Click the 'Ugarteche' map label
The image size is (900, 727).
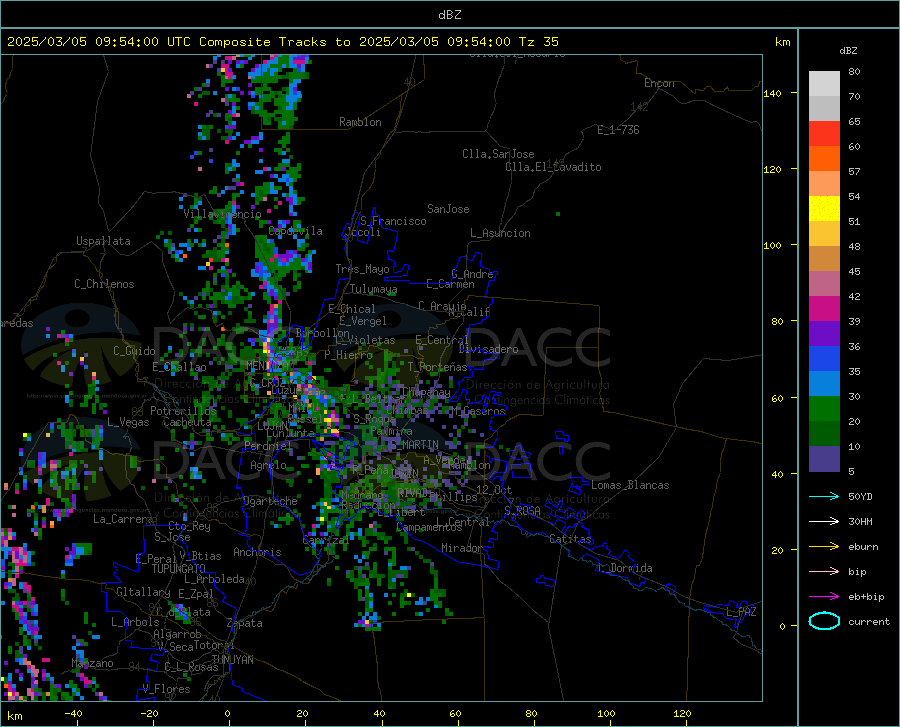270,501
